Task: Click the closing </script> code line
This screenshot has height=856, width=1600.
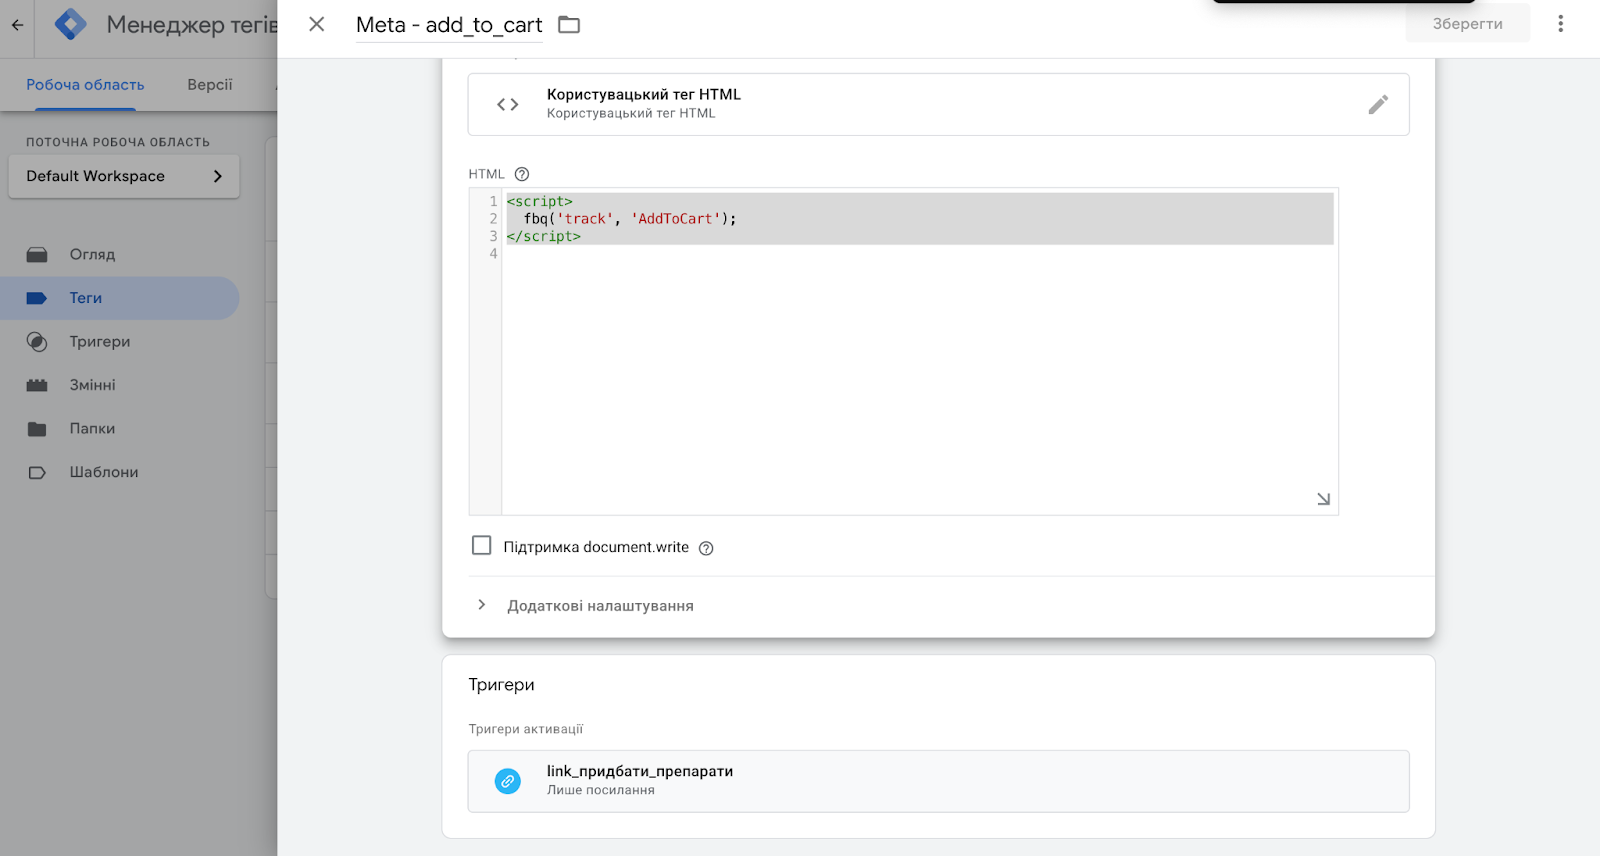Action: coord(544,236)
